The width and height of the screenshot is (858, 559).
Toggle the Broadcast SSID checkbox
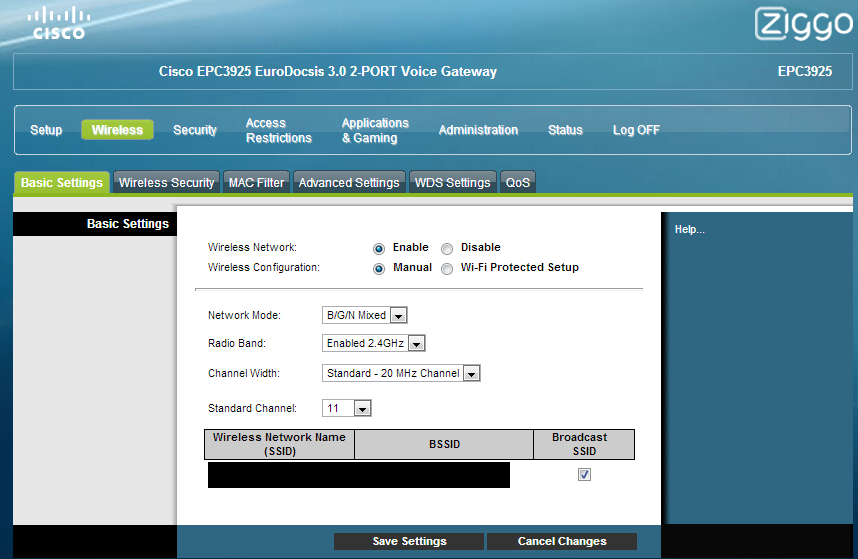[x=584, y=474]
